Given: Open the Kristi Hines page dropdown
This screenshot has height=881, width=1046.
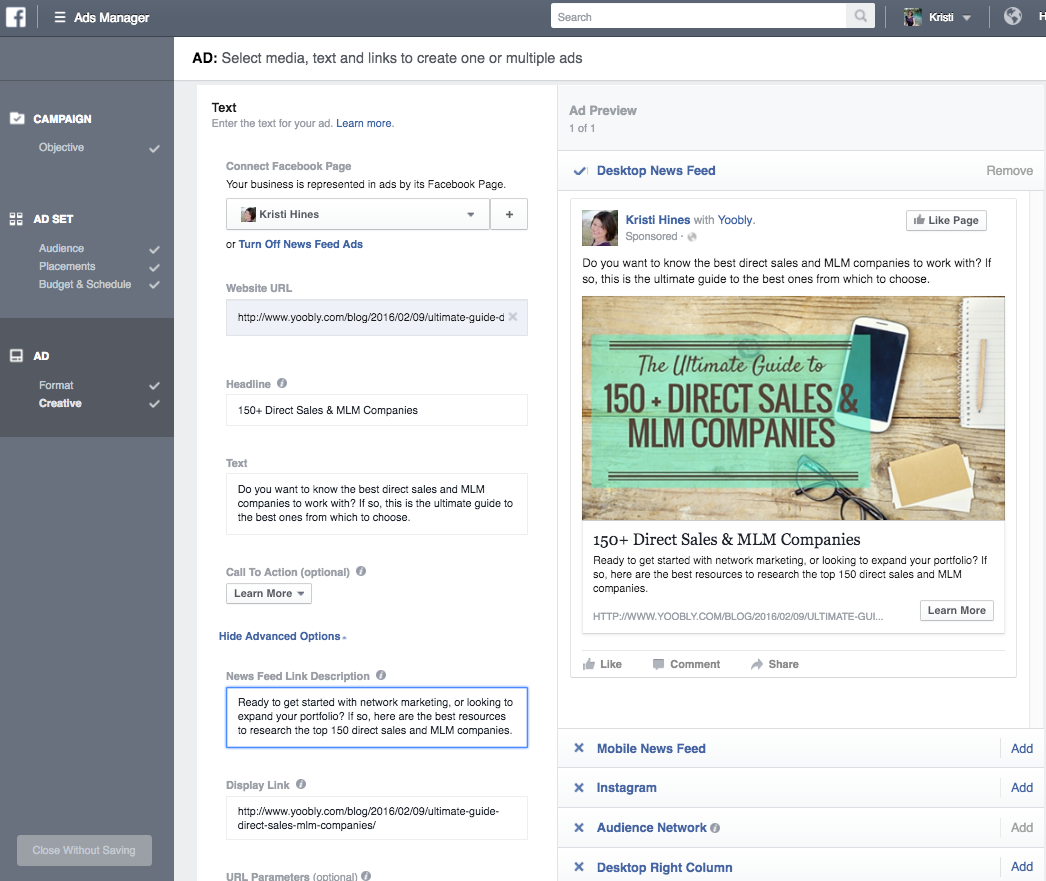Looking at the screenshot, I should 358,214.
